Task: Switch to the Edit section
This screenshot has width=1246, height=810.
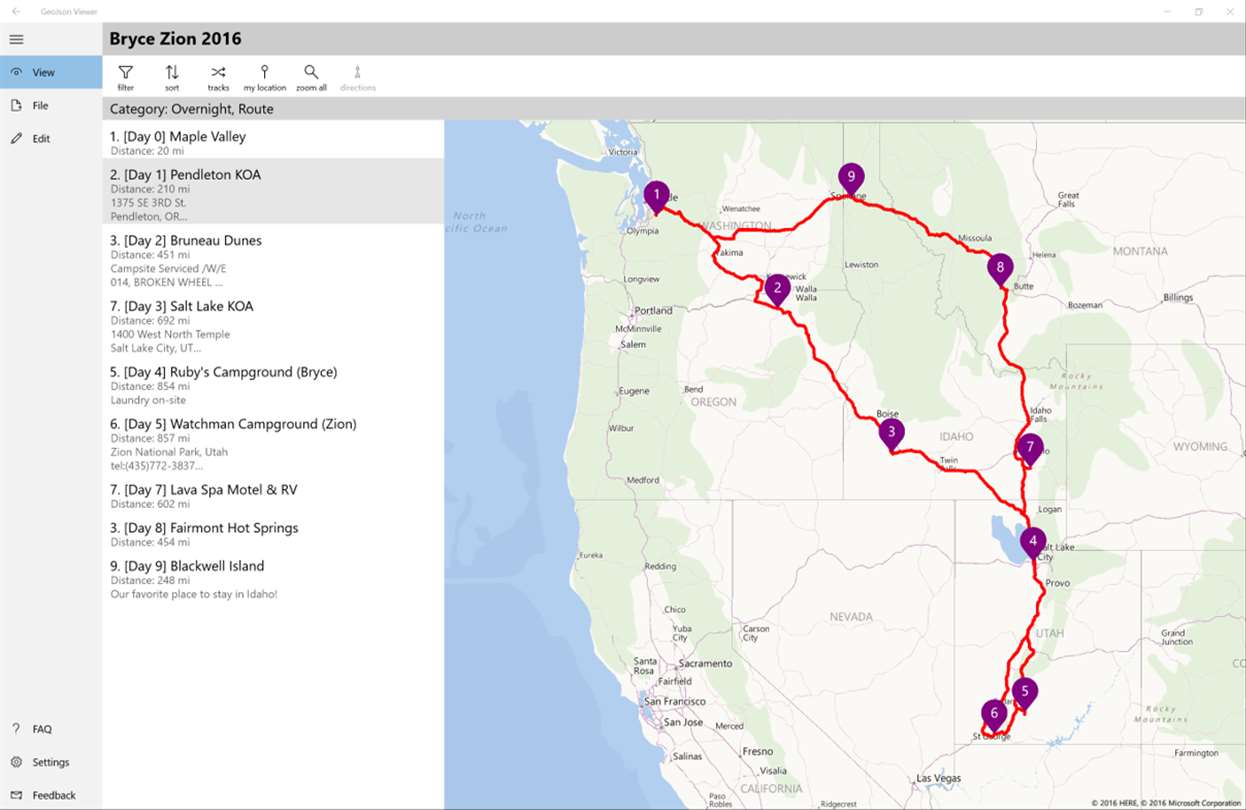Action: [41, 139]
